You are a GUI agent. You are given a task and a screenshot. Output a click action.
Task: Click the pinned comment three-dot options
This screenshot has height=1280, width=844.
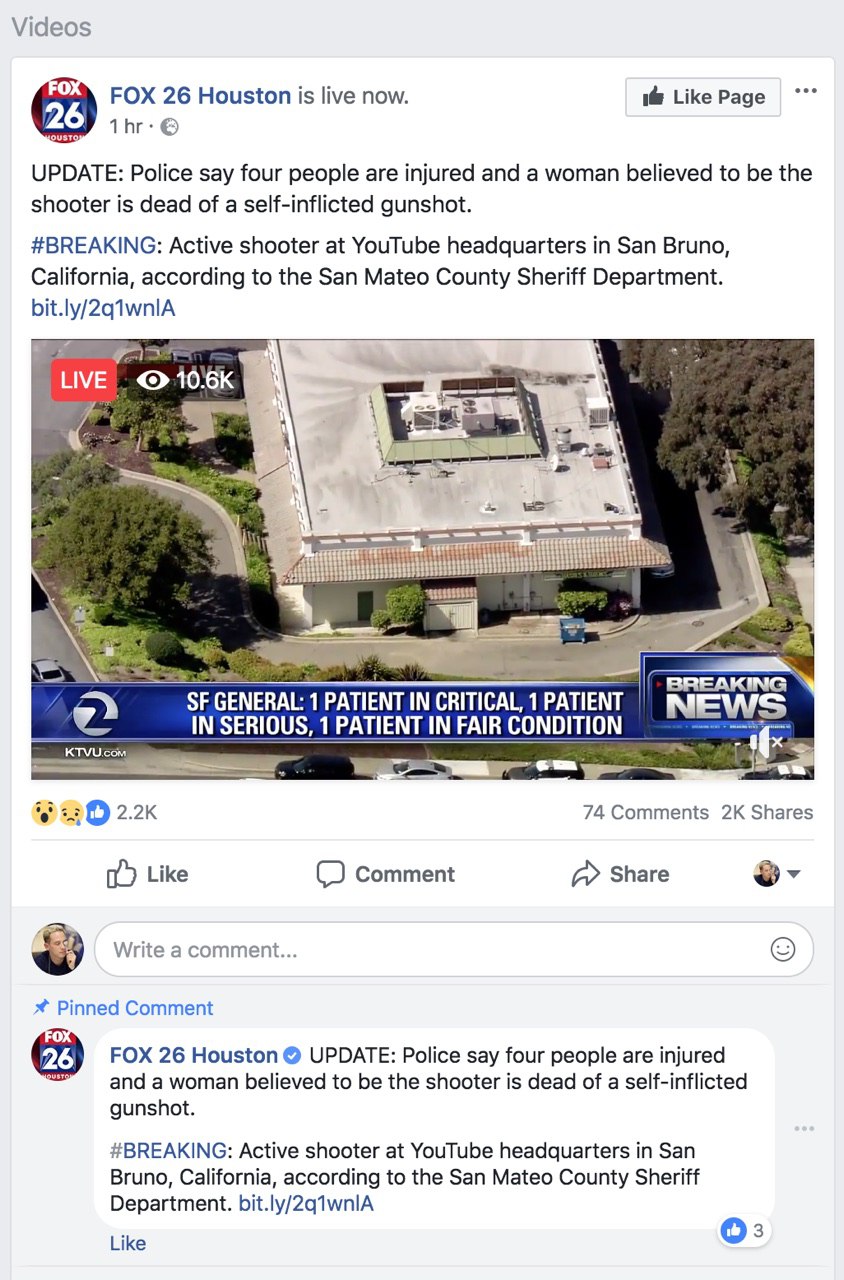point(804,1129)
